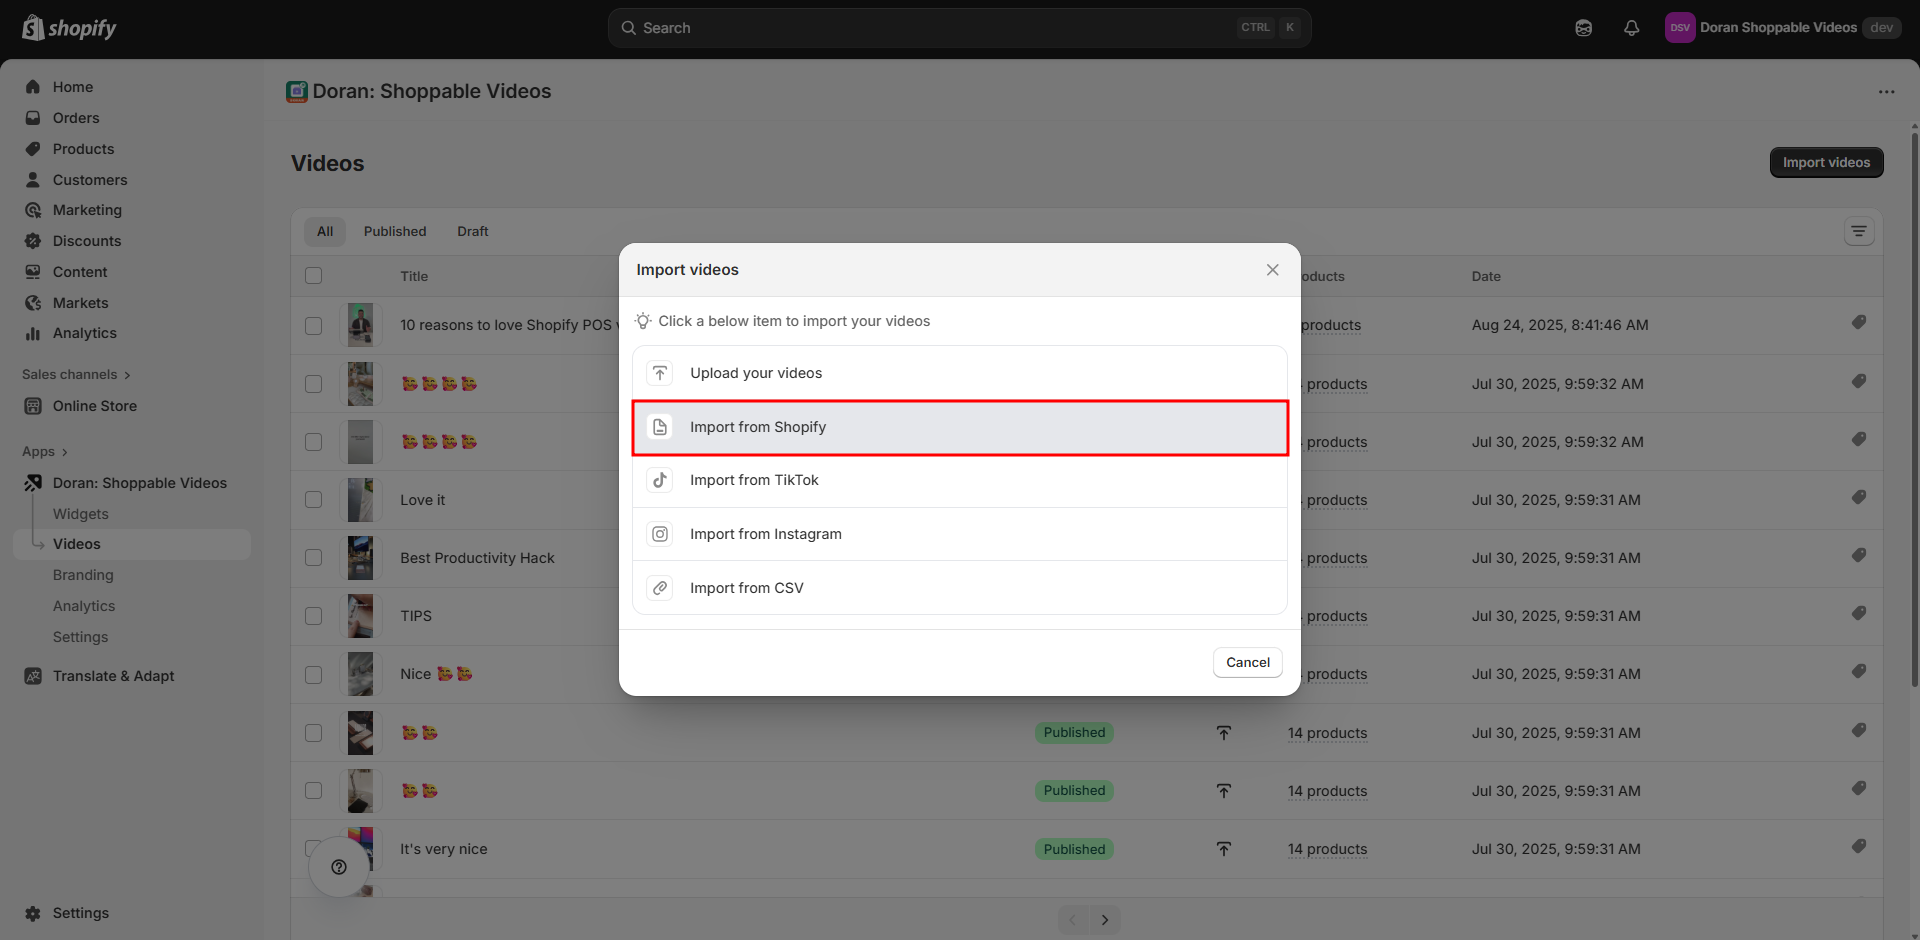The width and height of the screenshot is (1920, 940).
Task: Check the 'Love it' row checkbox
Action: (314, 500)
